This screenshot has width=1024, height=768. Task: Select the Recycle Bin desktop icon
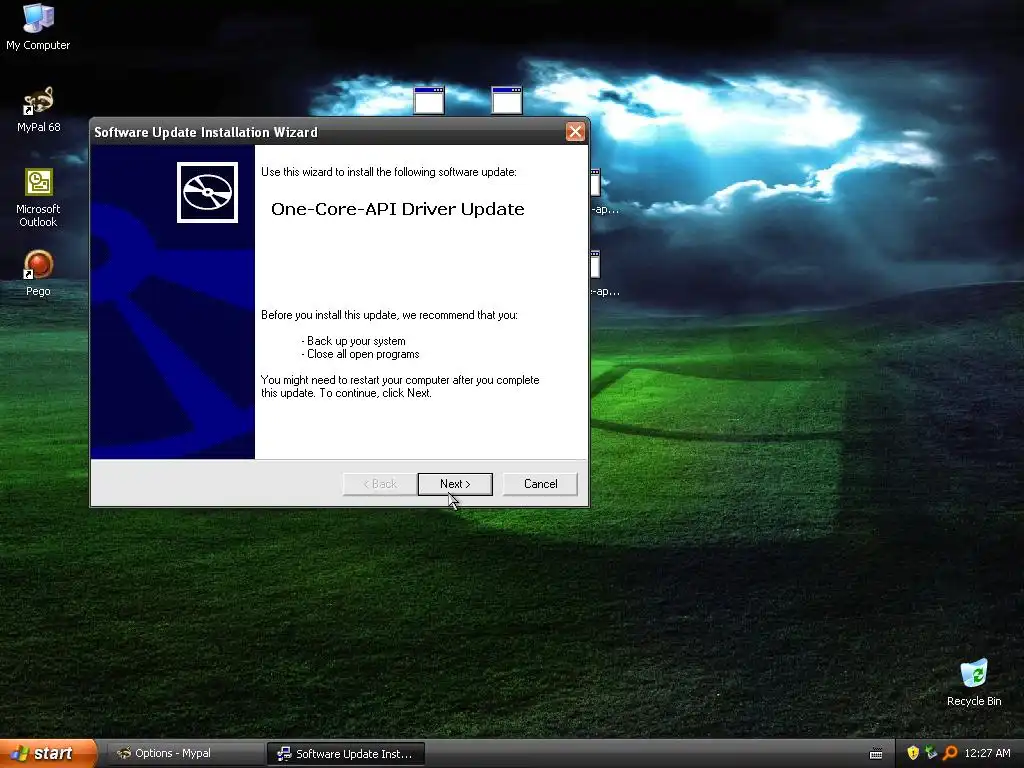coord(974,683)
